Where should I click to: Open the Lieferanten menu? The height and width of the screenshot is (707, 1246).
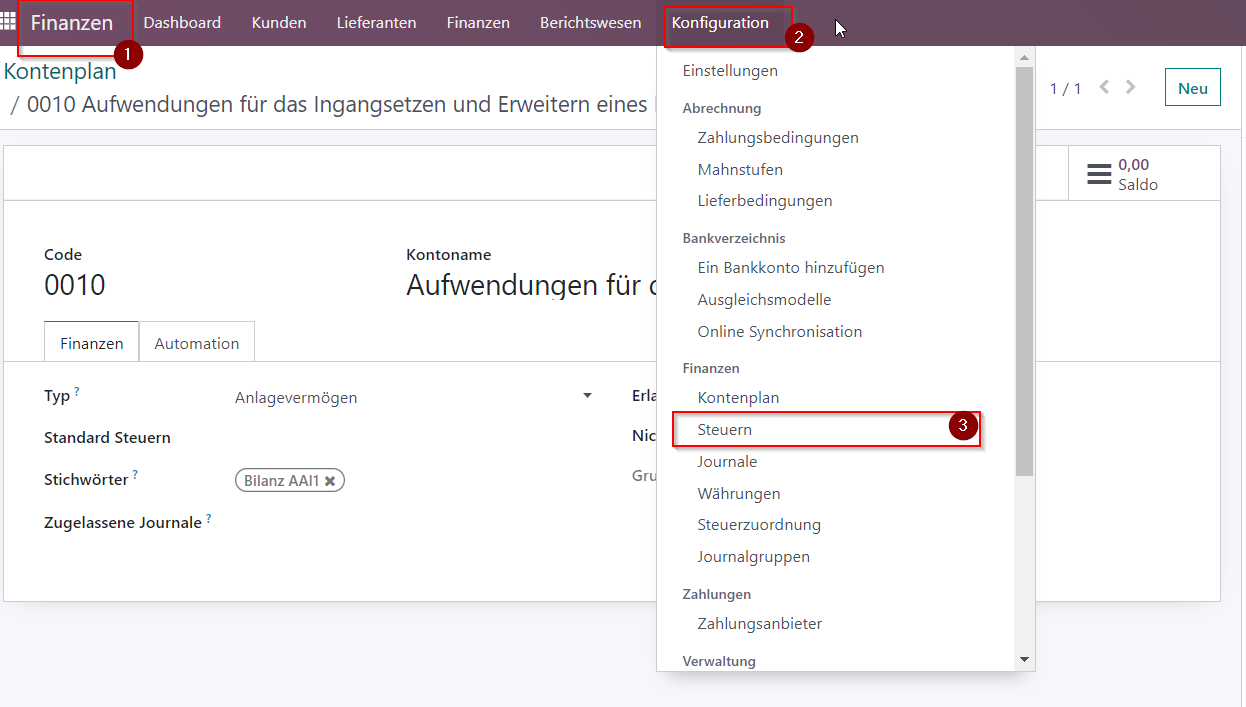point(376,22)
